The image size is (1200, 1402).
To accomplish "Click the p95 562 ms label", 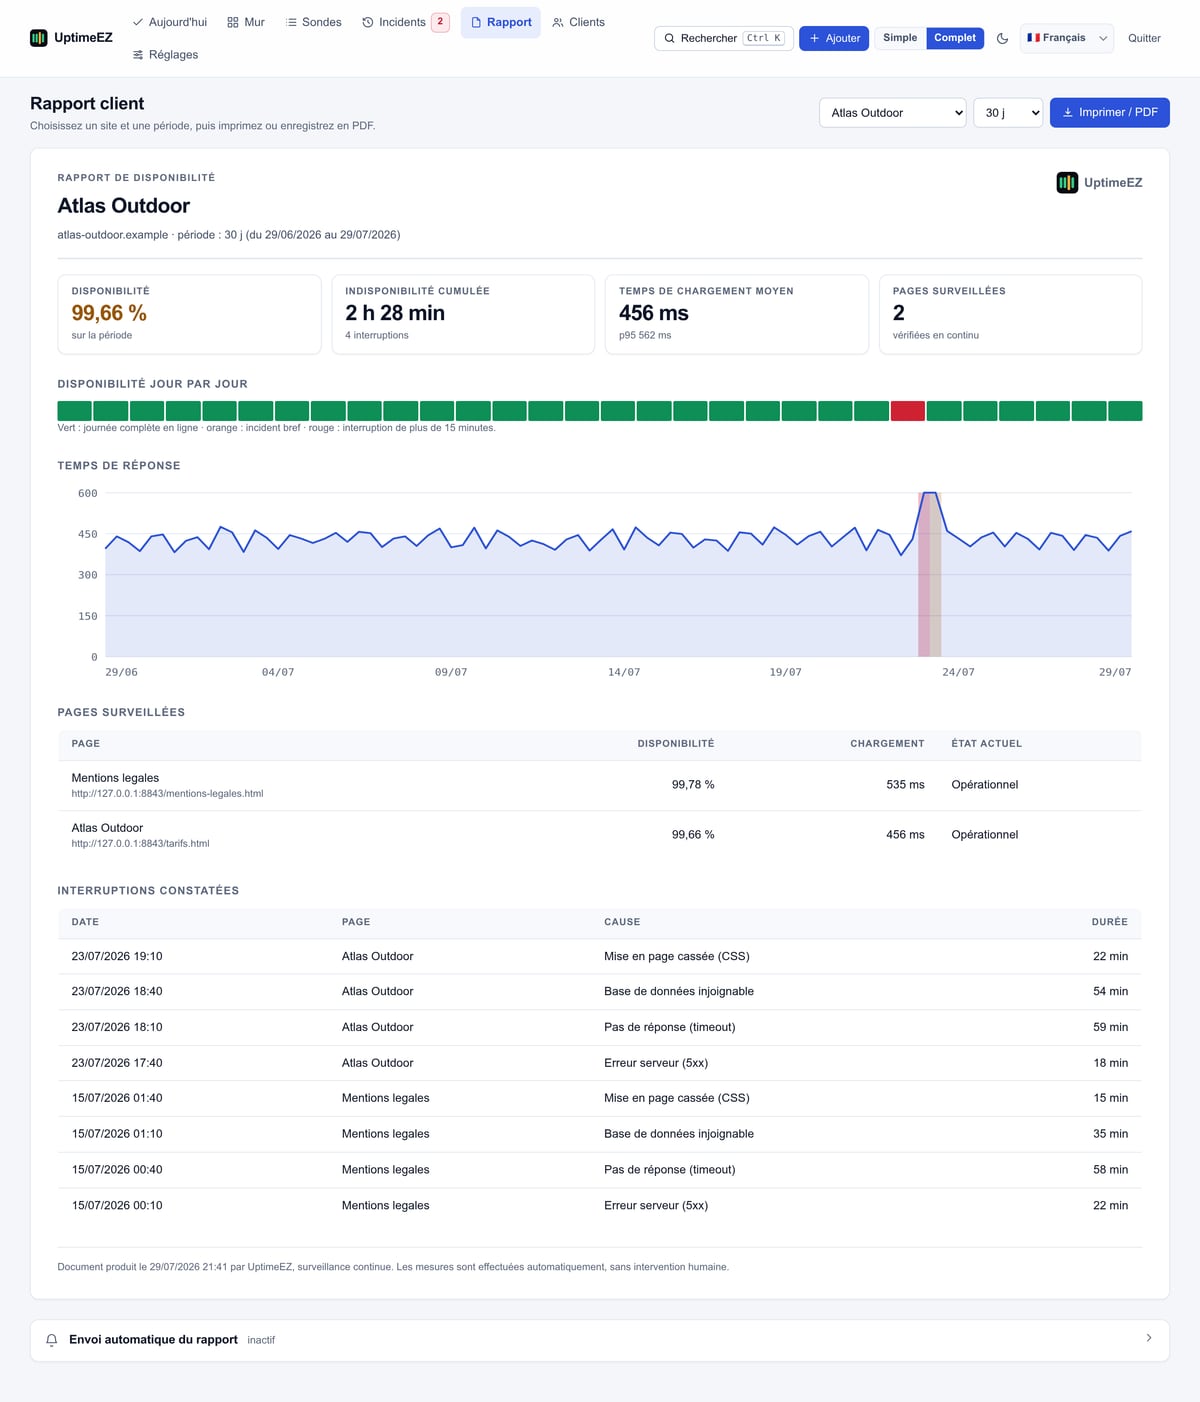I will tap(645, 335).
